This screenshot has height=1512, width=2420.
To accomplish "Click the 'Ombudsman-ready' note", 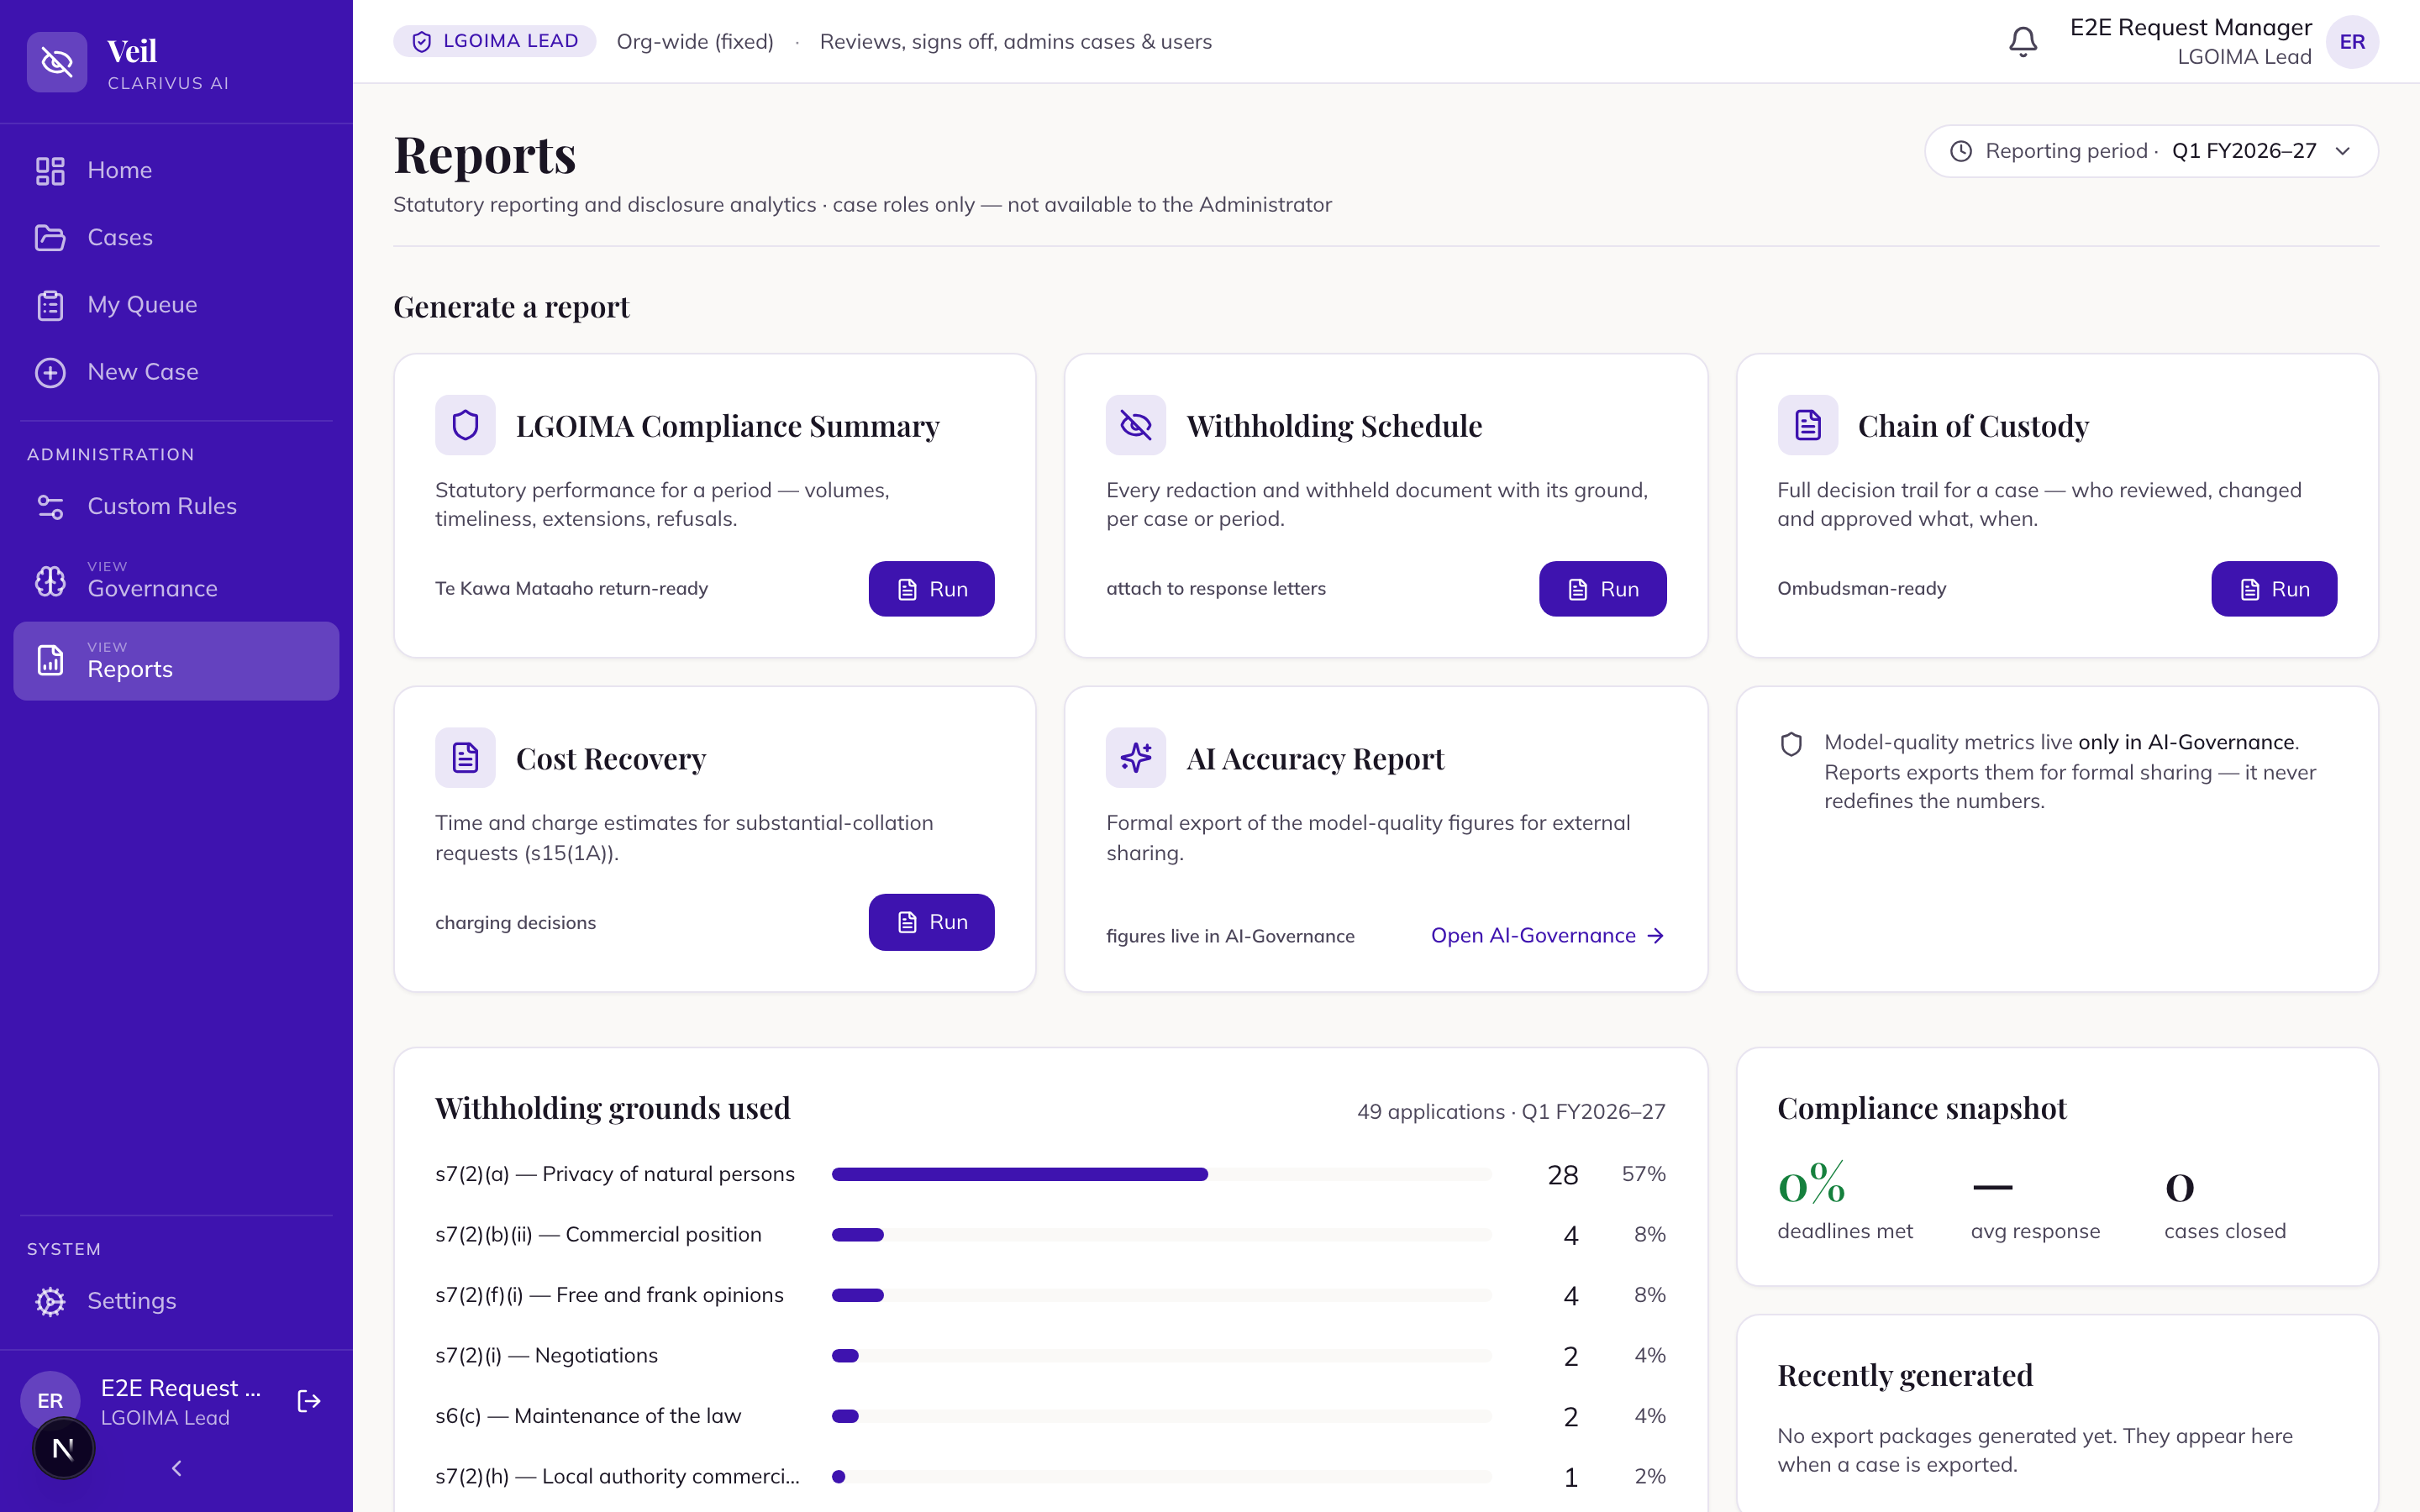I will pyautogui.click(x=1861, y=589).
